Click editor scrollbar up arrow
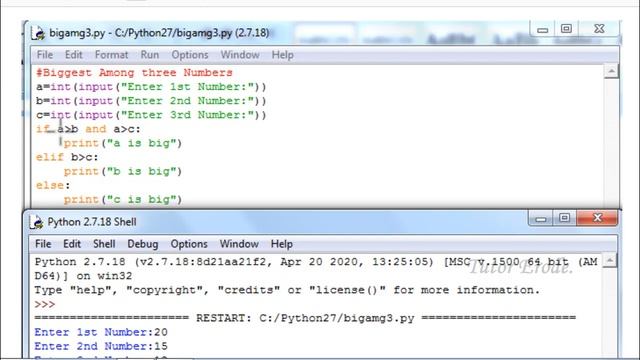 tap(611, 72)
